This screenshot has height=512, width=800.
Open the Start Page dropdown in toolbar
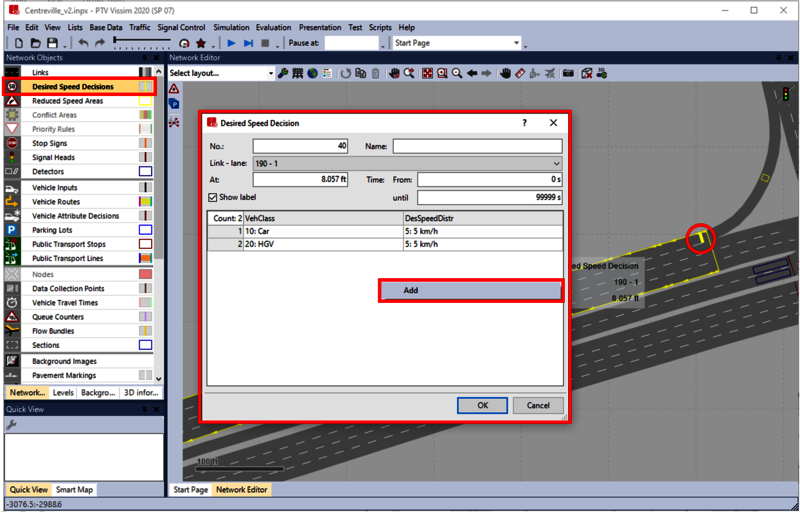pyautogui.click(x=516, y=44)
